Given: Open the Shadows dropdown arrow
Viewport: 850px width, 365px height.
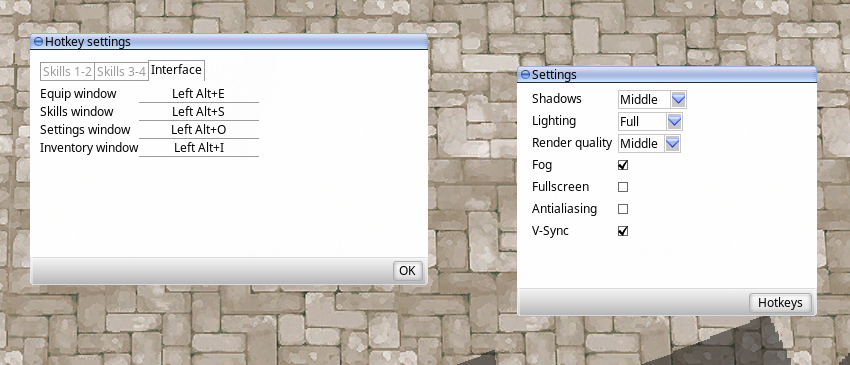Looking at the screenshot, I should pyautogui.click(x=678, y=99).
